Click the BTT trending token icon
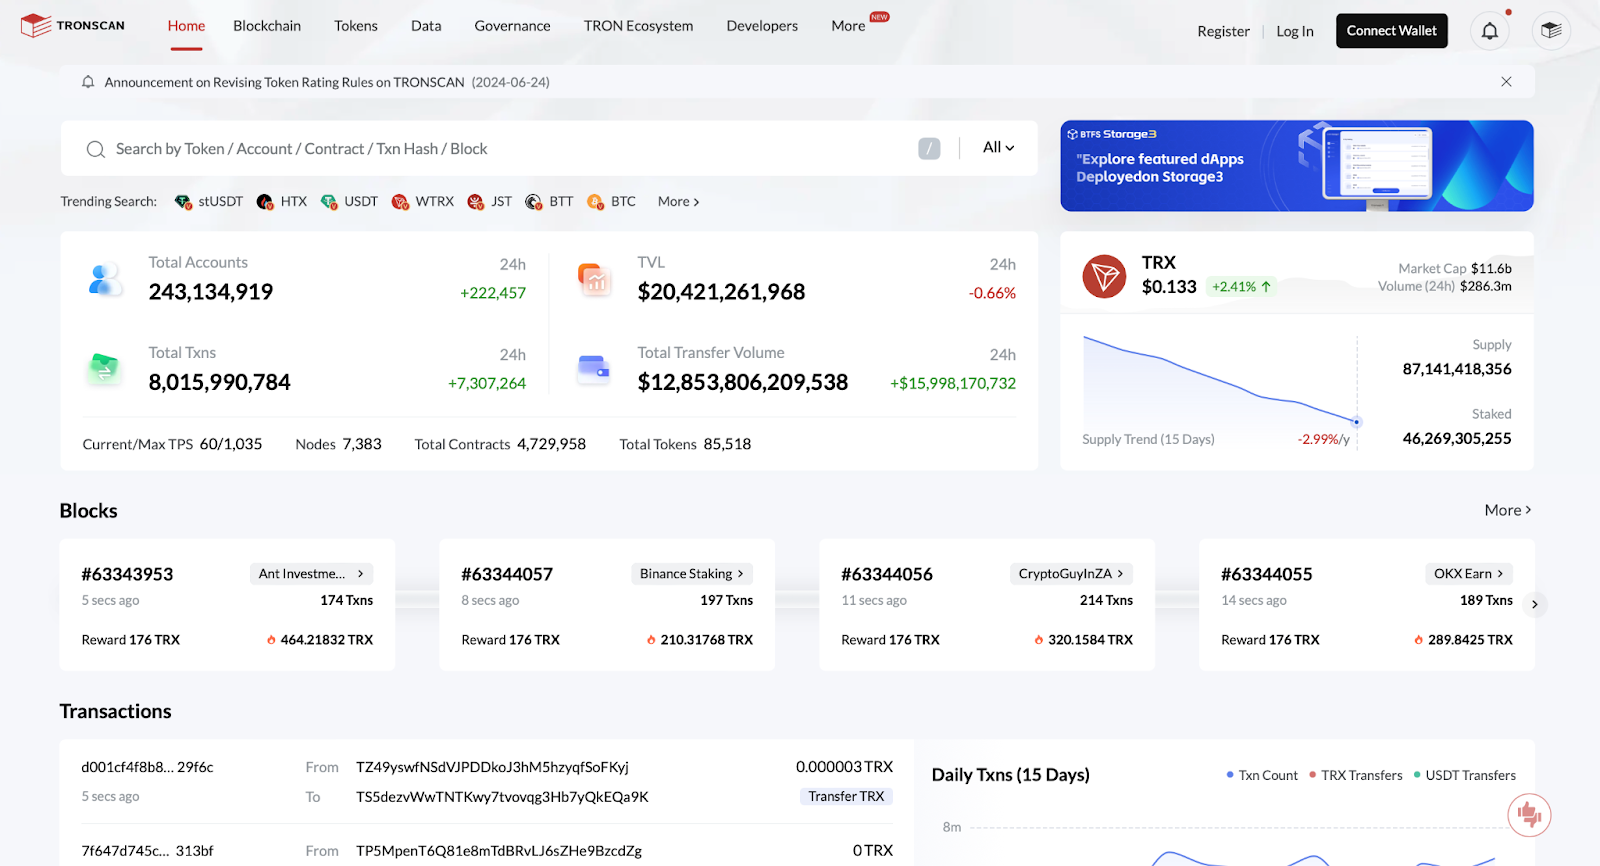1600x866 pixels. [534, 202]
